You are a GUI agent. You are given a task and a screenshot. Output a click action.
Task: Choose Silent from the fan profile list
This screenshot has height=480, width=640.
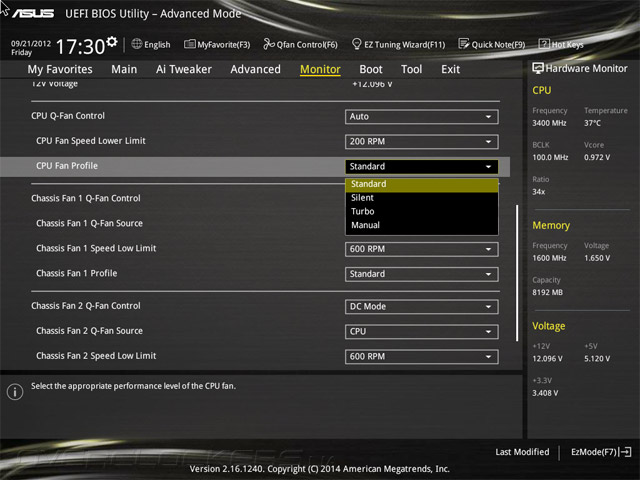point(421,198)
